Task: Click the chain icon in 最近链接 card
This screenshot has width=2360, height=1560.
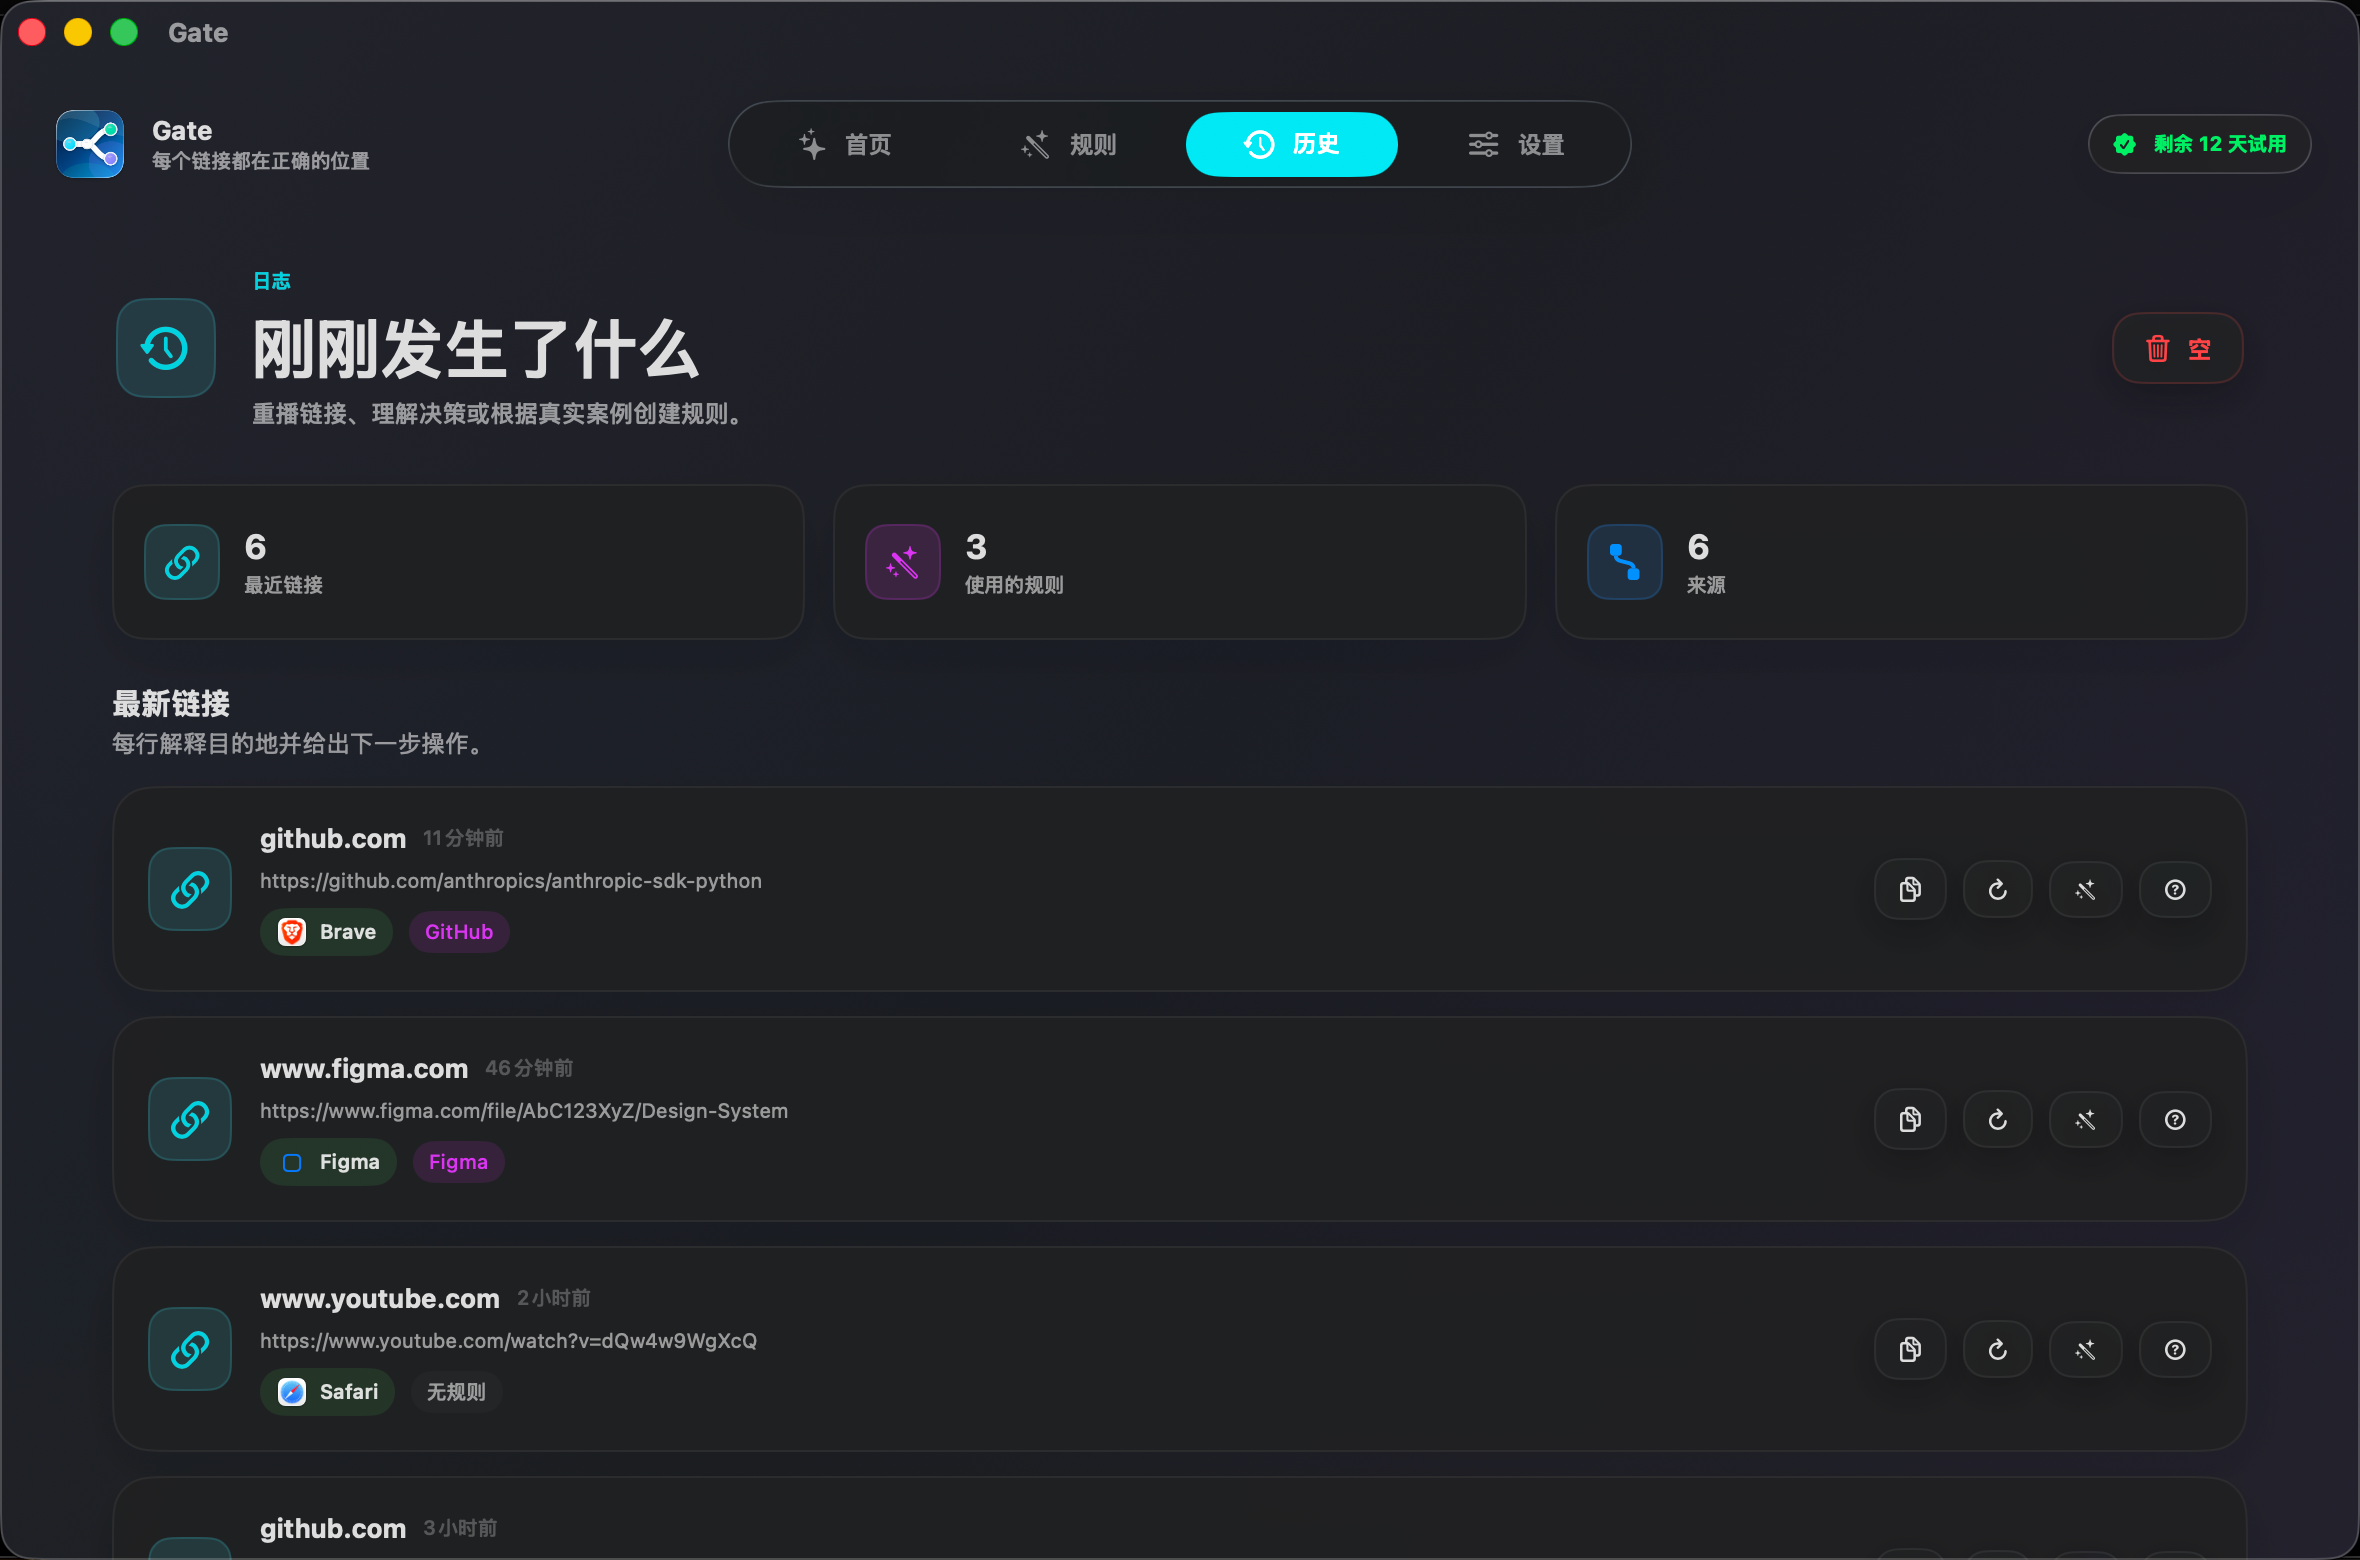Action: [182, 562]
